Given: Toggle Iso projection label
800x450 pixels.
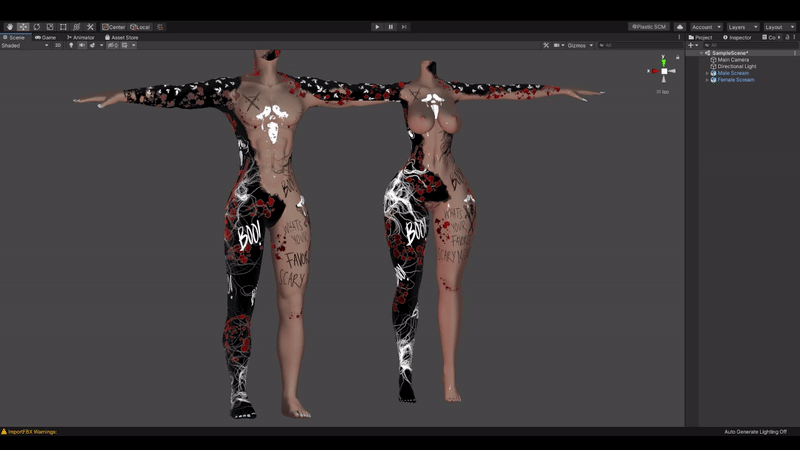Looking at the screenshot, I should 663,92.
